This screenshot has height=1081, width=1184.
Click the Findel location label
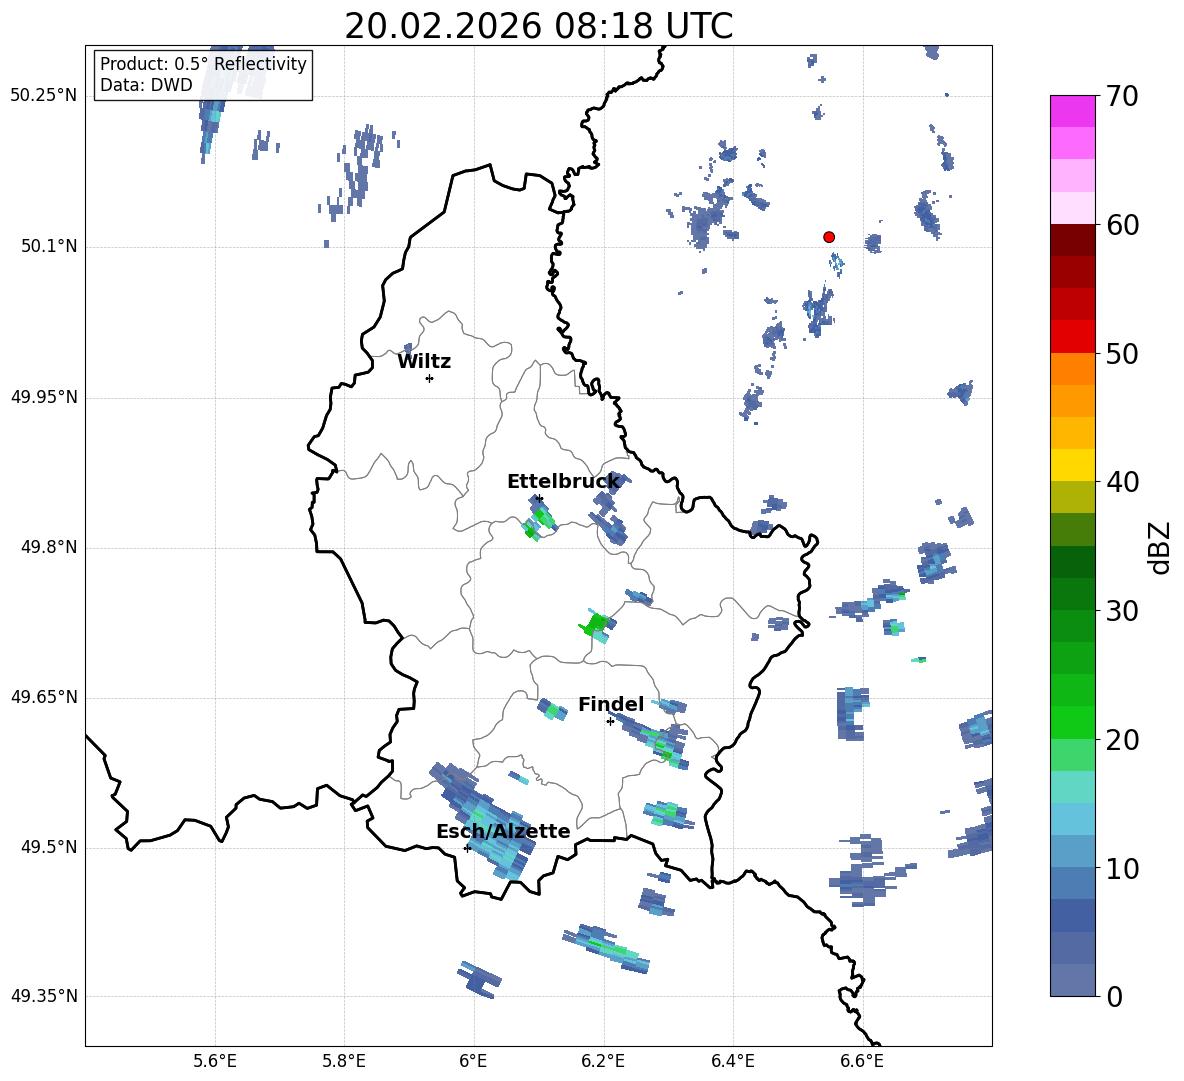click(x=611, y=704)
